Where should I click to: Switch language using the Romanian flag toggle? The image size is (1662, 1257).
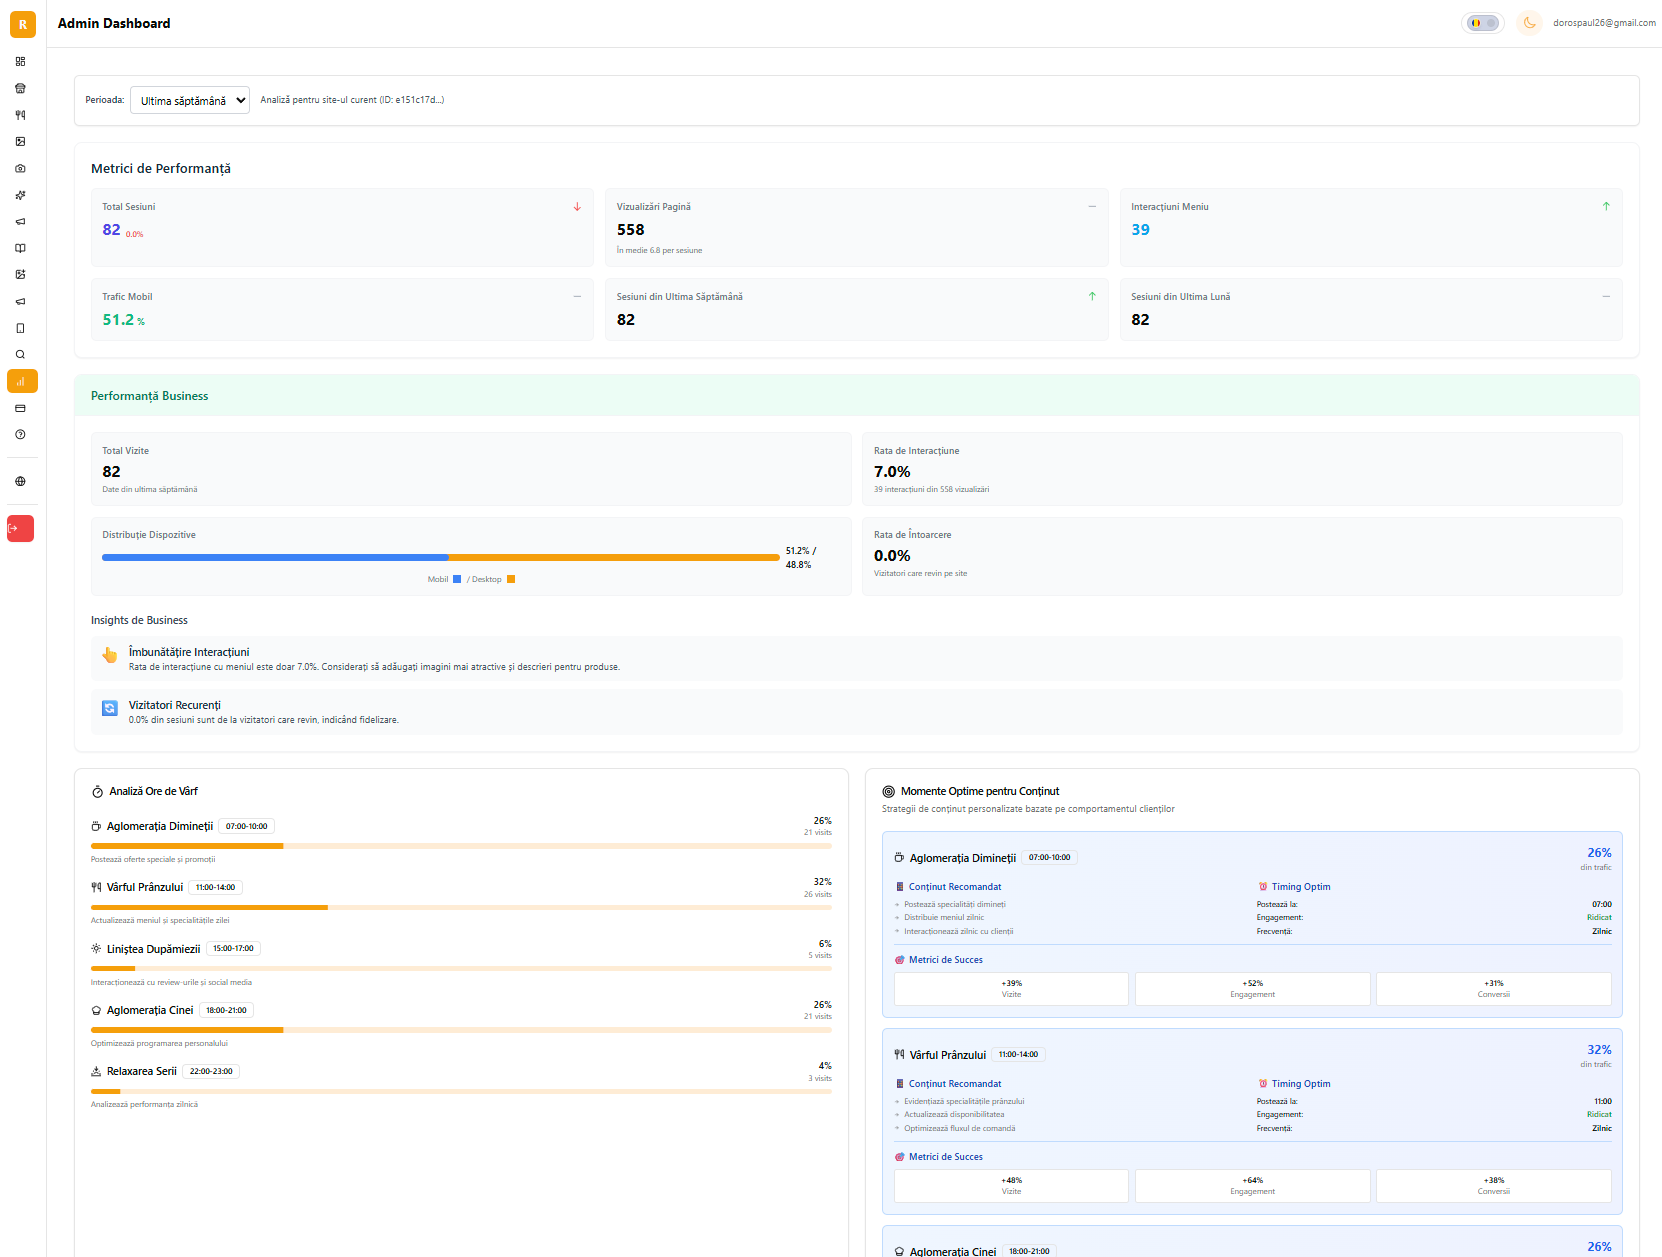point(1482,22)
